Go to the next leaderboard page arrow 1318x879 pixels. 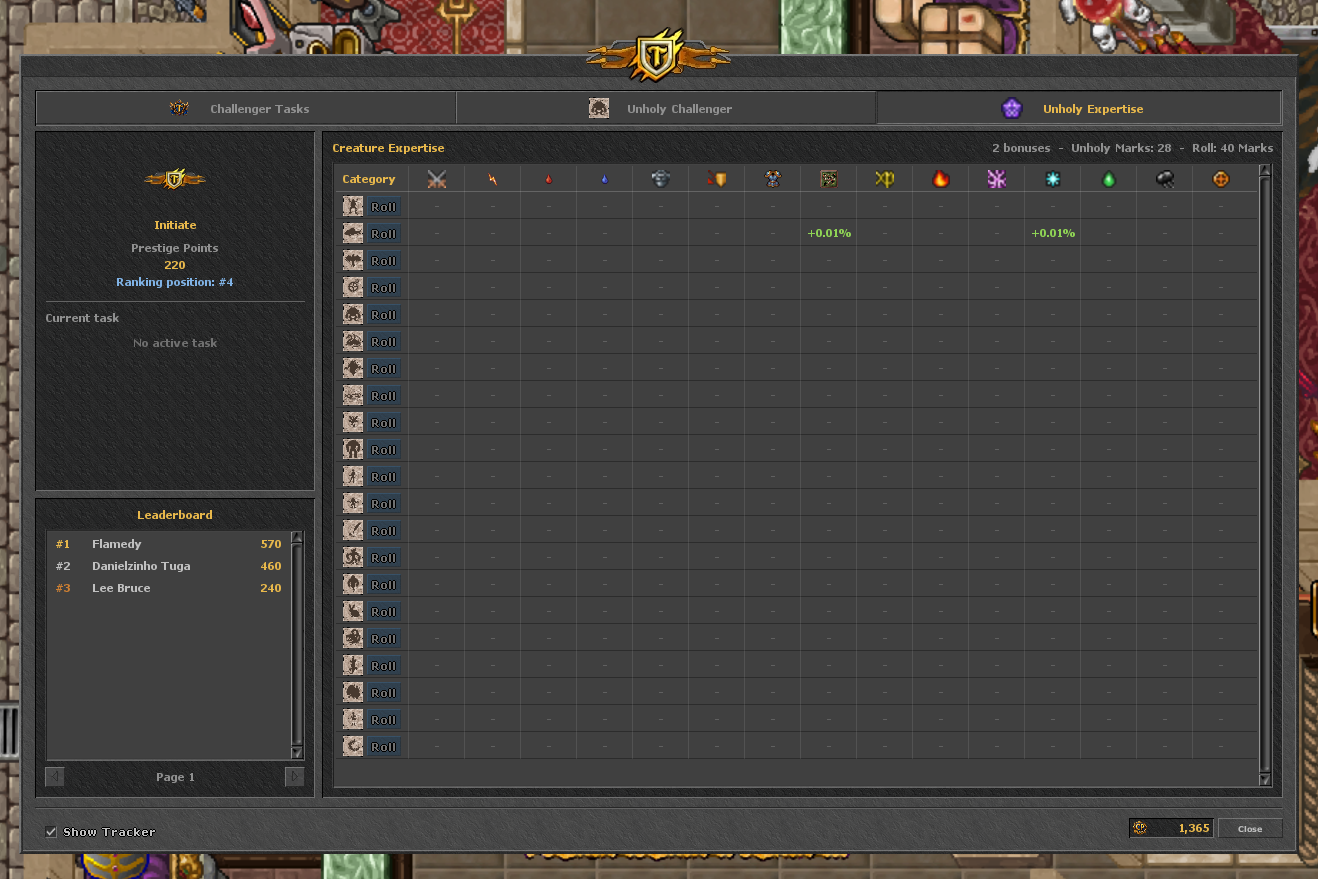pyautogui.click(x=294, y=776)
